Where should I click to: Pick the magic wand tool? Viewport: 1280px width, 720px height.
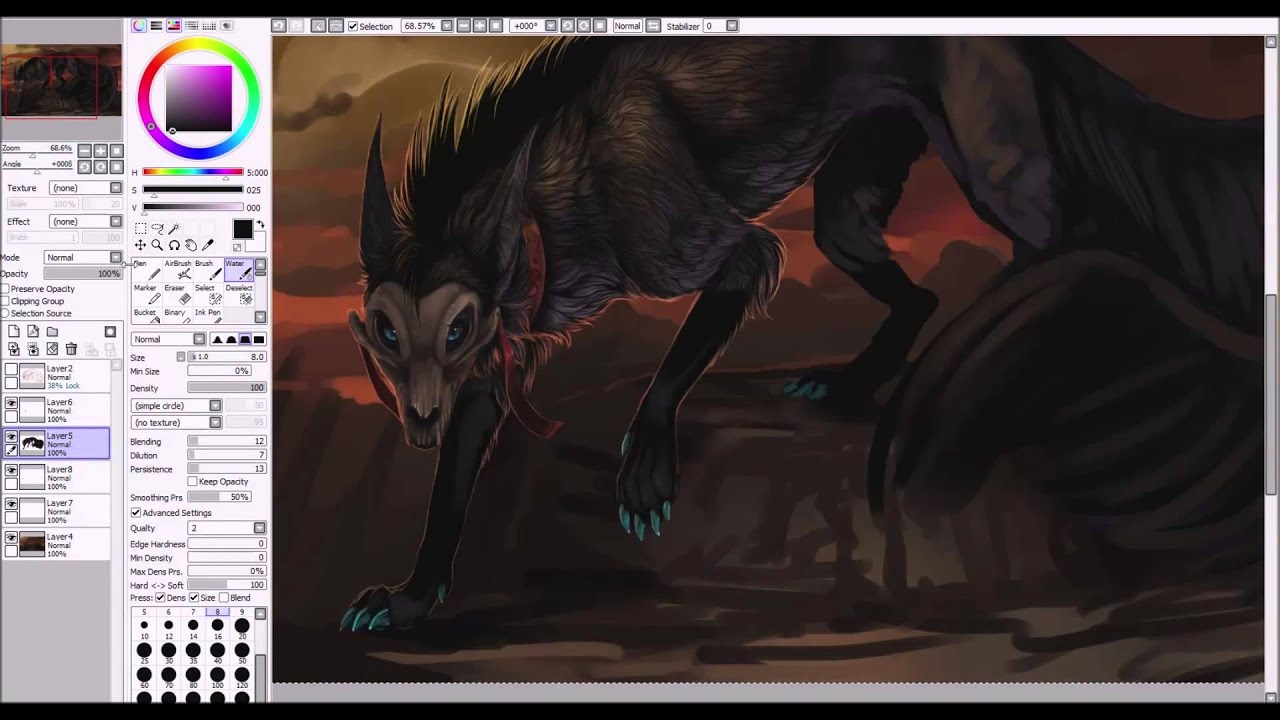pyautogui.click(x=174, y=229)
